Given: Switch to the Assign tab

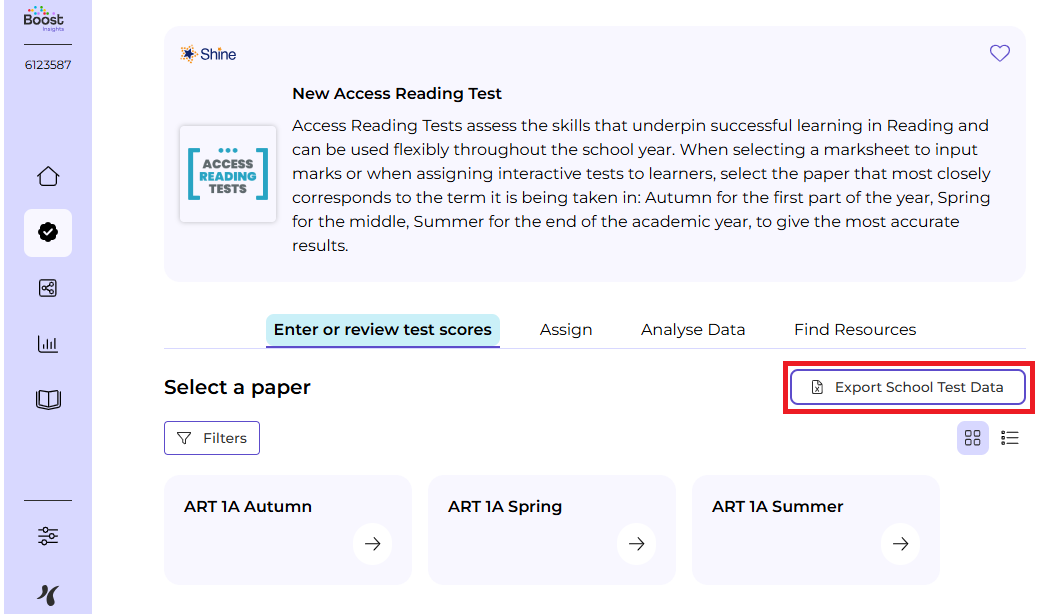Looking at the screenshot, I should click(566, 330).
